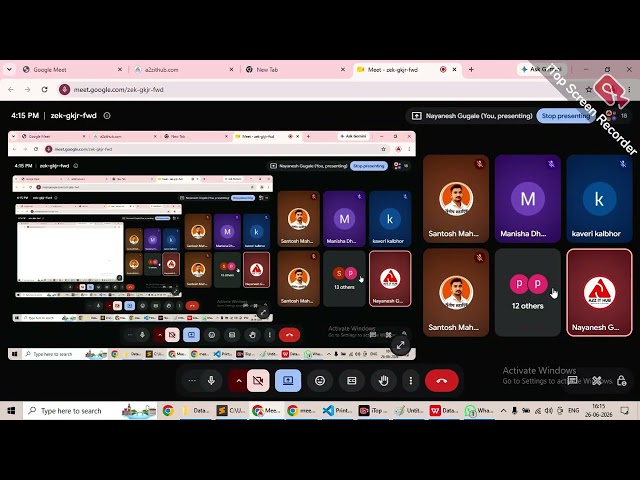Open a new browser tab with plus

[471, 70]
